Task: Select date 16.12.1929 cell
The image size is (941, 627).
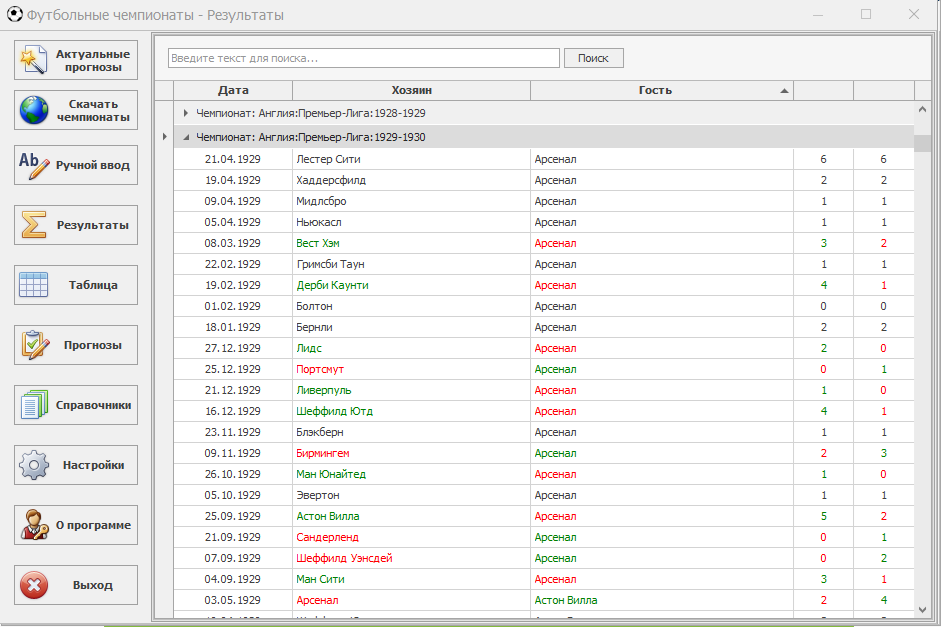Action: point(233,411)
